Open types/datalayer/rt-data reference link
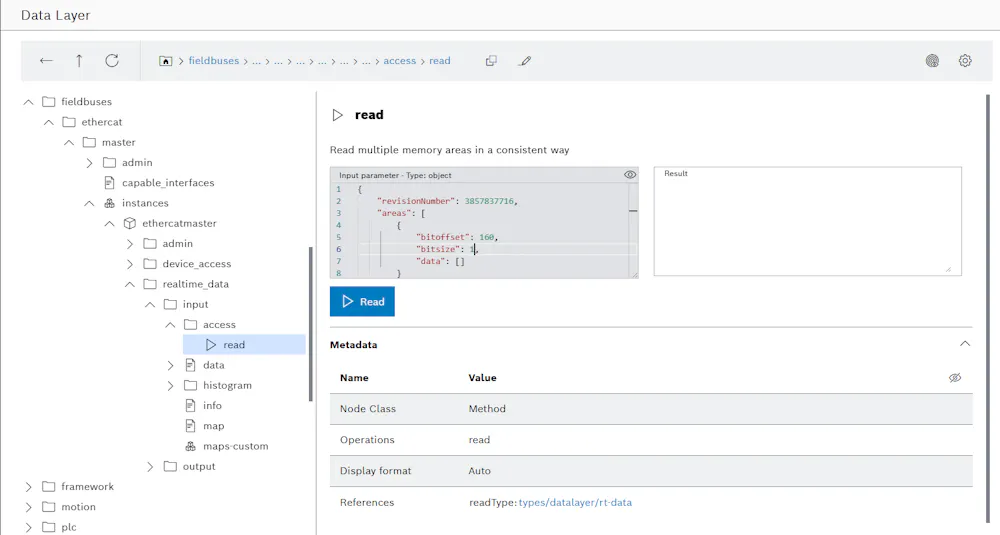The image size is (1000, 535). coord(575,502)
